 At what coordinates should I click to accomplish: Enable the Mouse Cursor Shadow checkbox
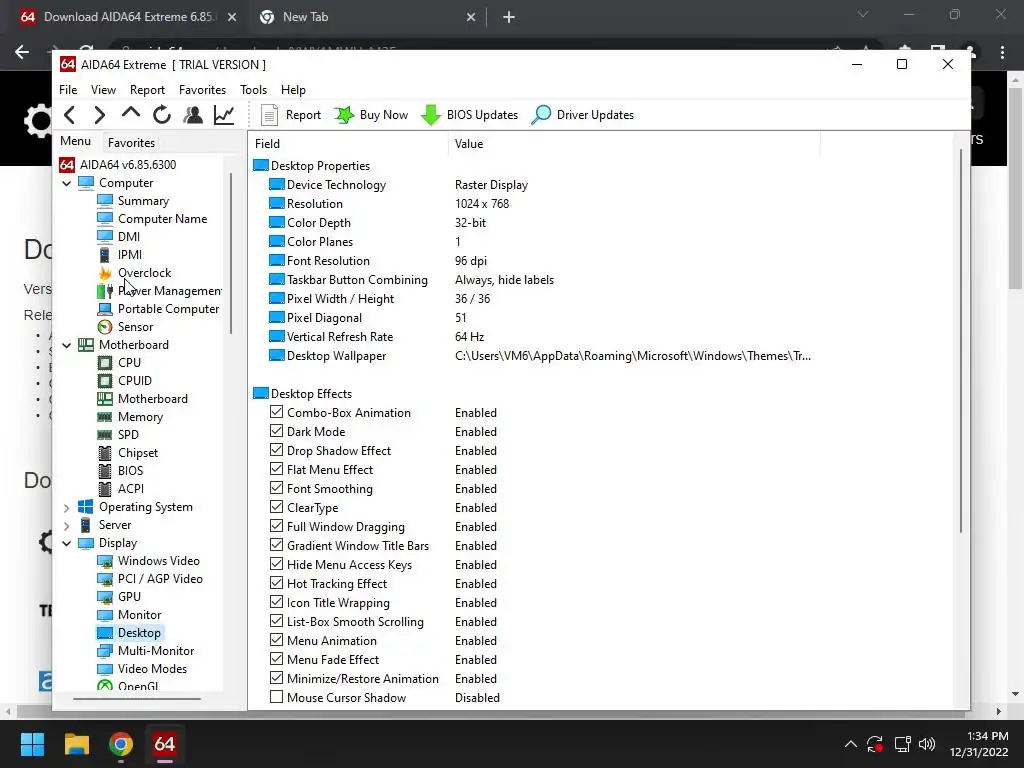click(276, 697)
